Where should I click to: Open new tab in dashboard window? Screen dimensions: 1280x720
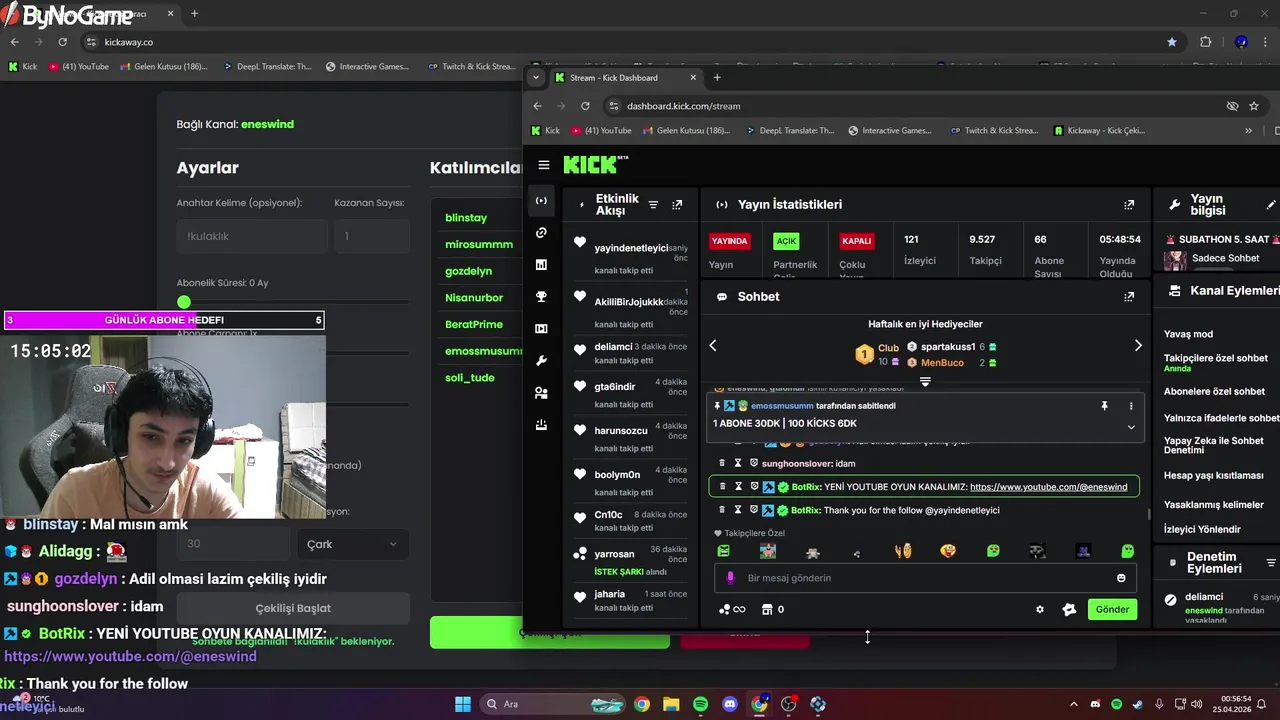(717, 77)
